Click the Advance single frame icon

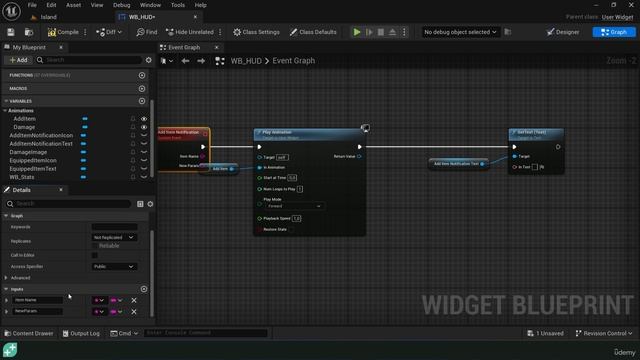pos(369,32)
